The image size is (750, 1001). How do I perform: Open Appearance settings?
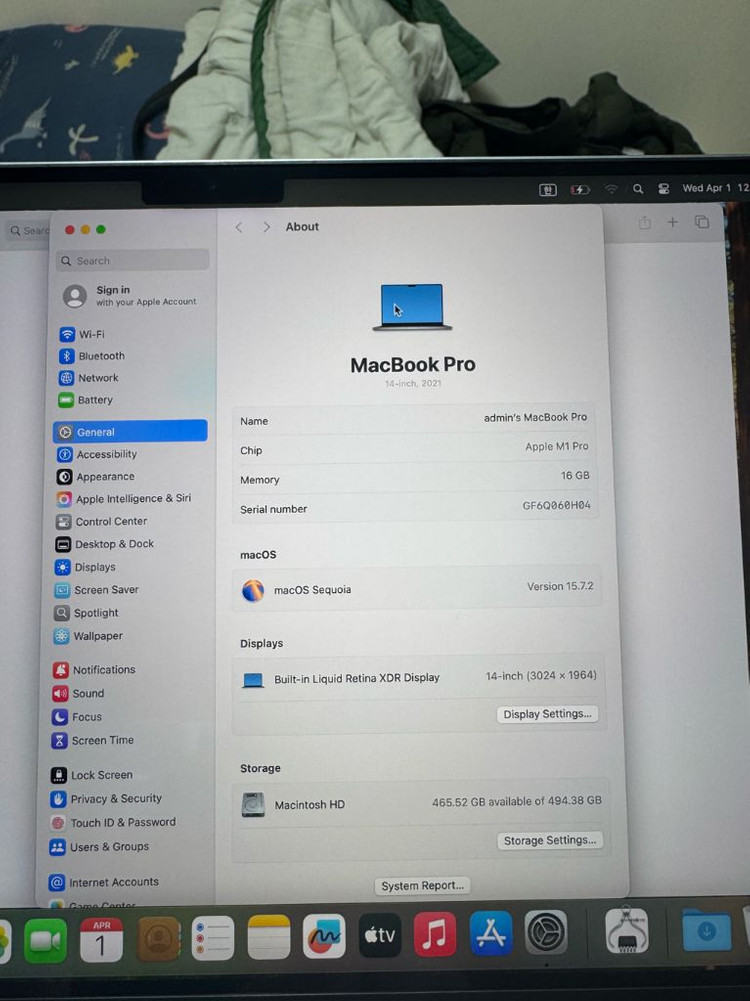[x=96, y=476]
